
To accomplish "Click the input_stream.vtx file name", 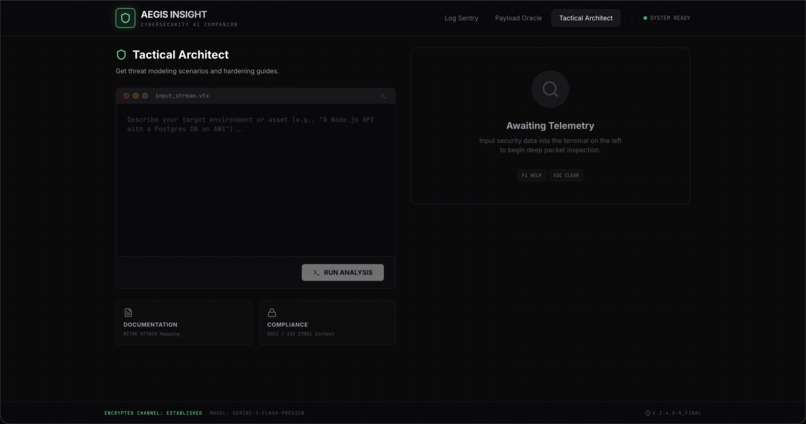I will 182,96.
